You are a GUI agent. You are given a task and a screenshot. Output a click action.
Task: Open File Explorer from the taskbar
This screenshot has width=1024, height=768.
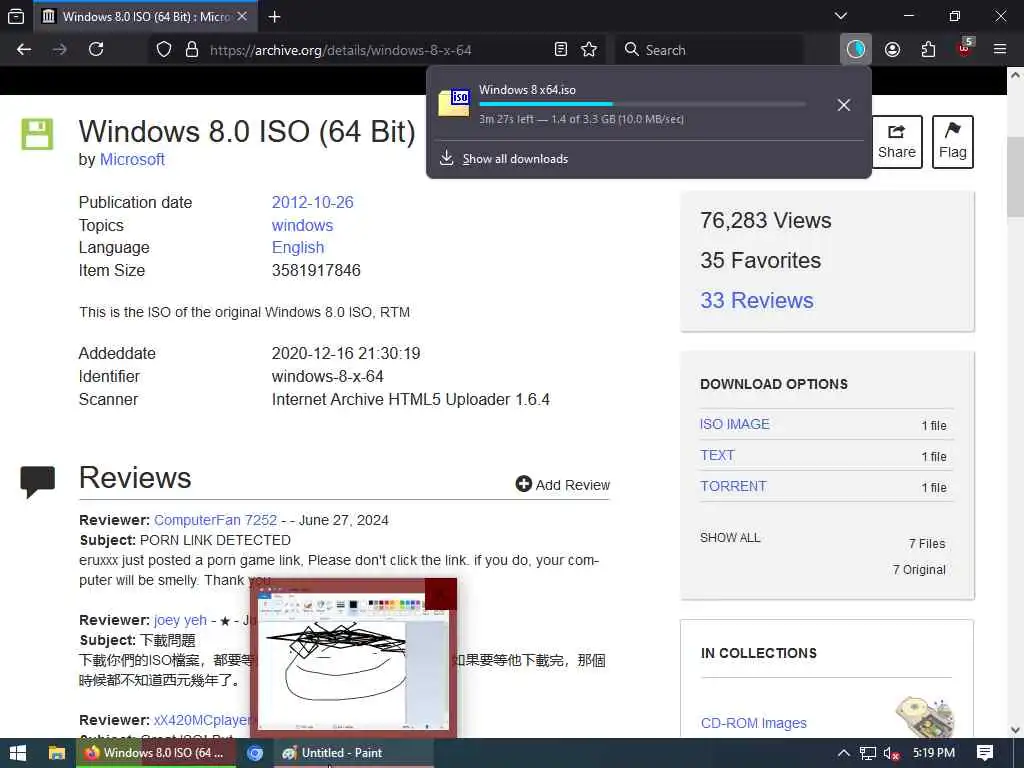tap(57, 753)
